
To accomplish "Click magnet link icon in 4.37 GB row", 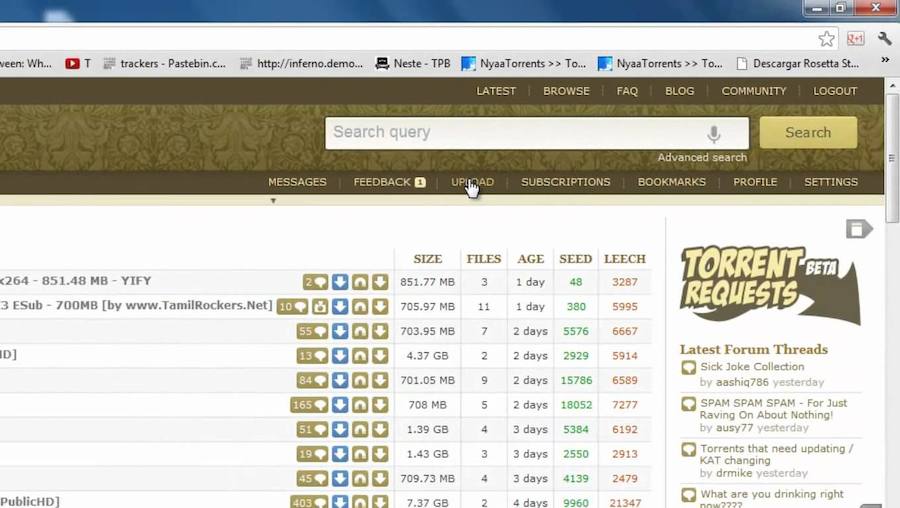I will point(360,356).
